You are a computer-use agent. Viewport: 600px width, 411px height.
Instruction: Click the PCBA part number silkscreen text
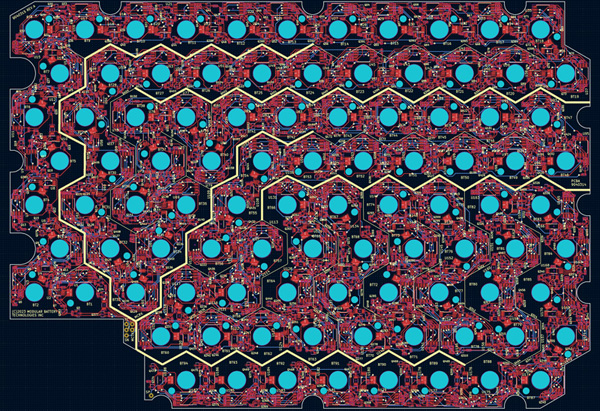point(578,181)
